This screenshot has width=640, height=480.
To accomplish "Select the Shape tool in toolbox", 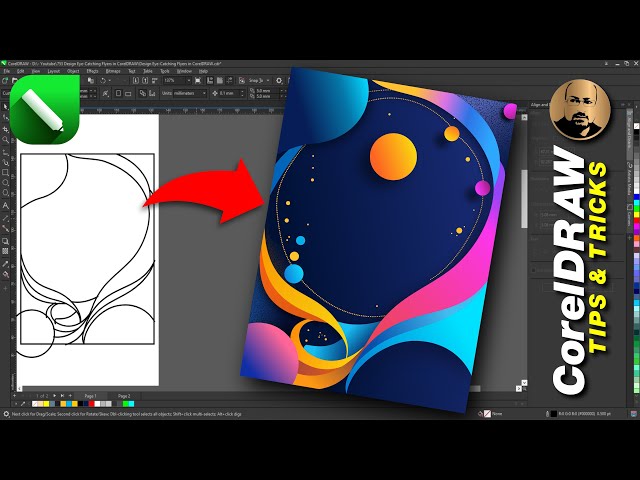I will coord(5,118).
